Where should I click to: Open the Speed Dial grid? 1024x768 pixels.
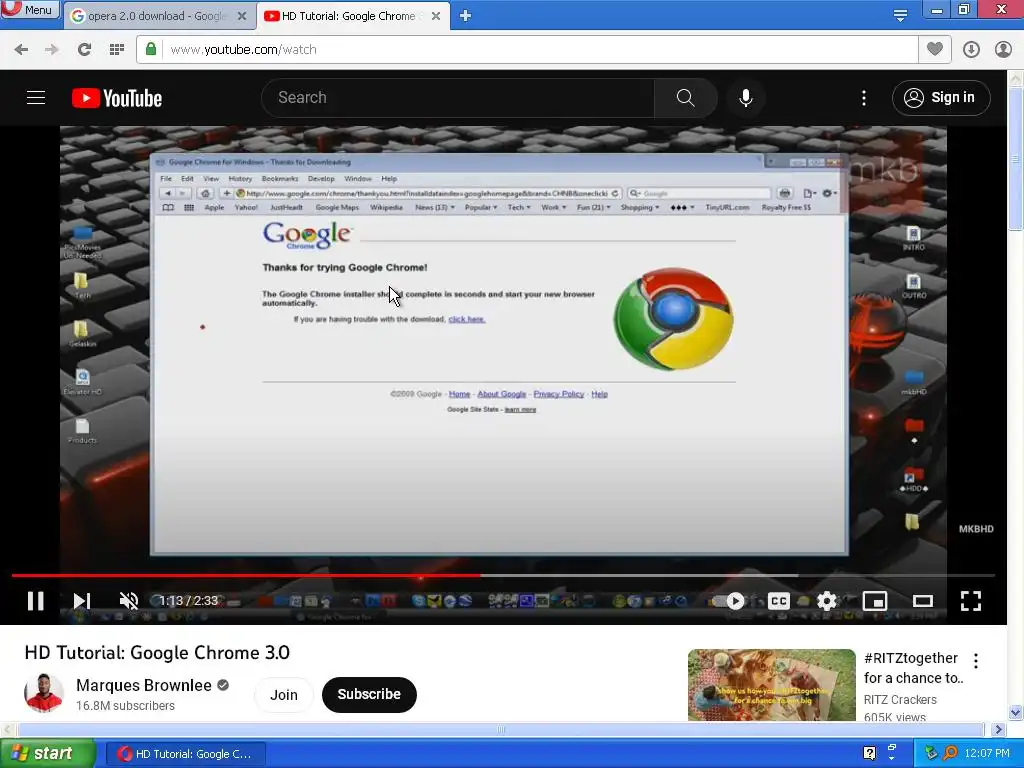click(117, 50)
